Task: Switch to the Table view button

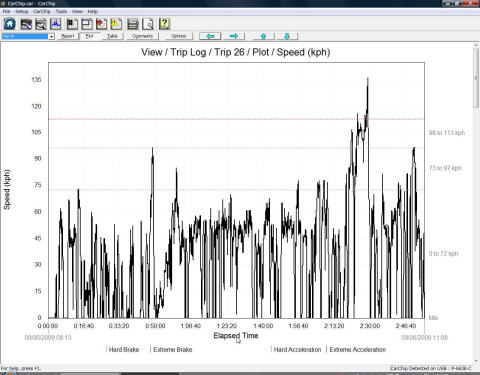Action: (x=112, y=36)
